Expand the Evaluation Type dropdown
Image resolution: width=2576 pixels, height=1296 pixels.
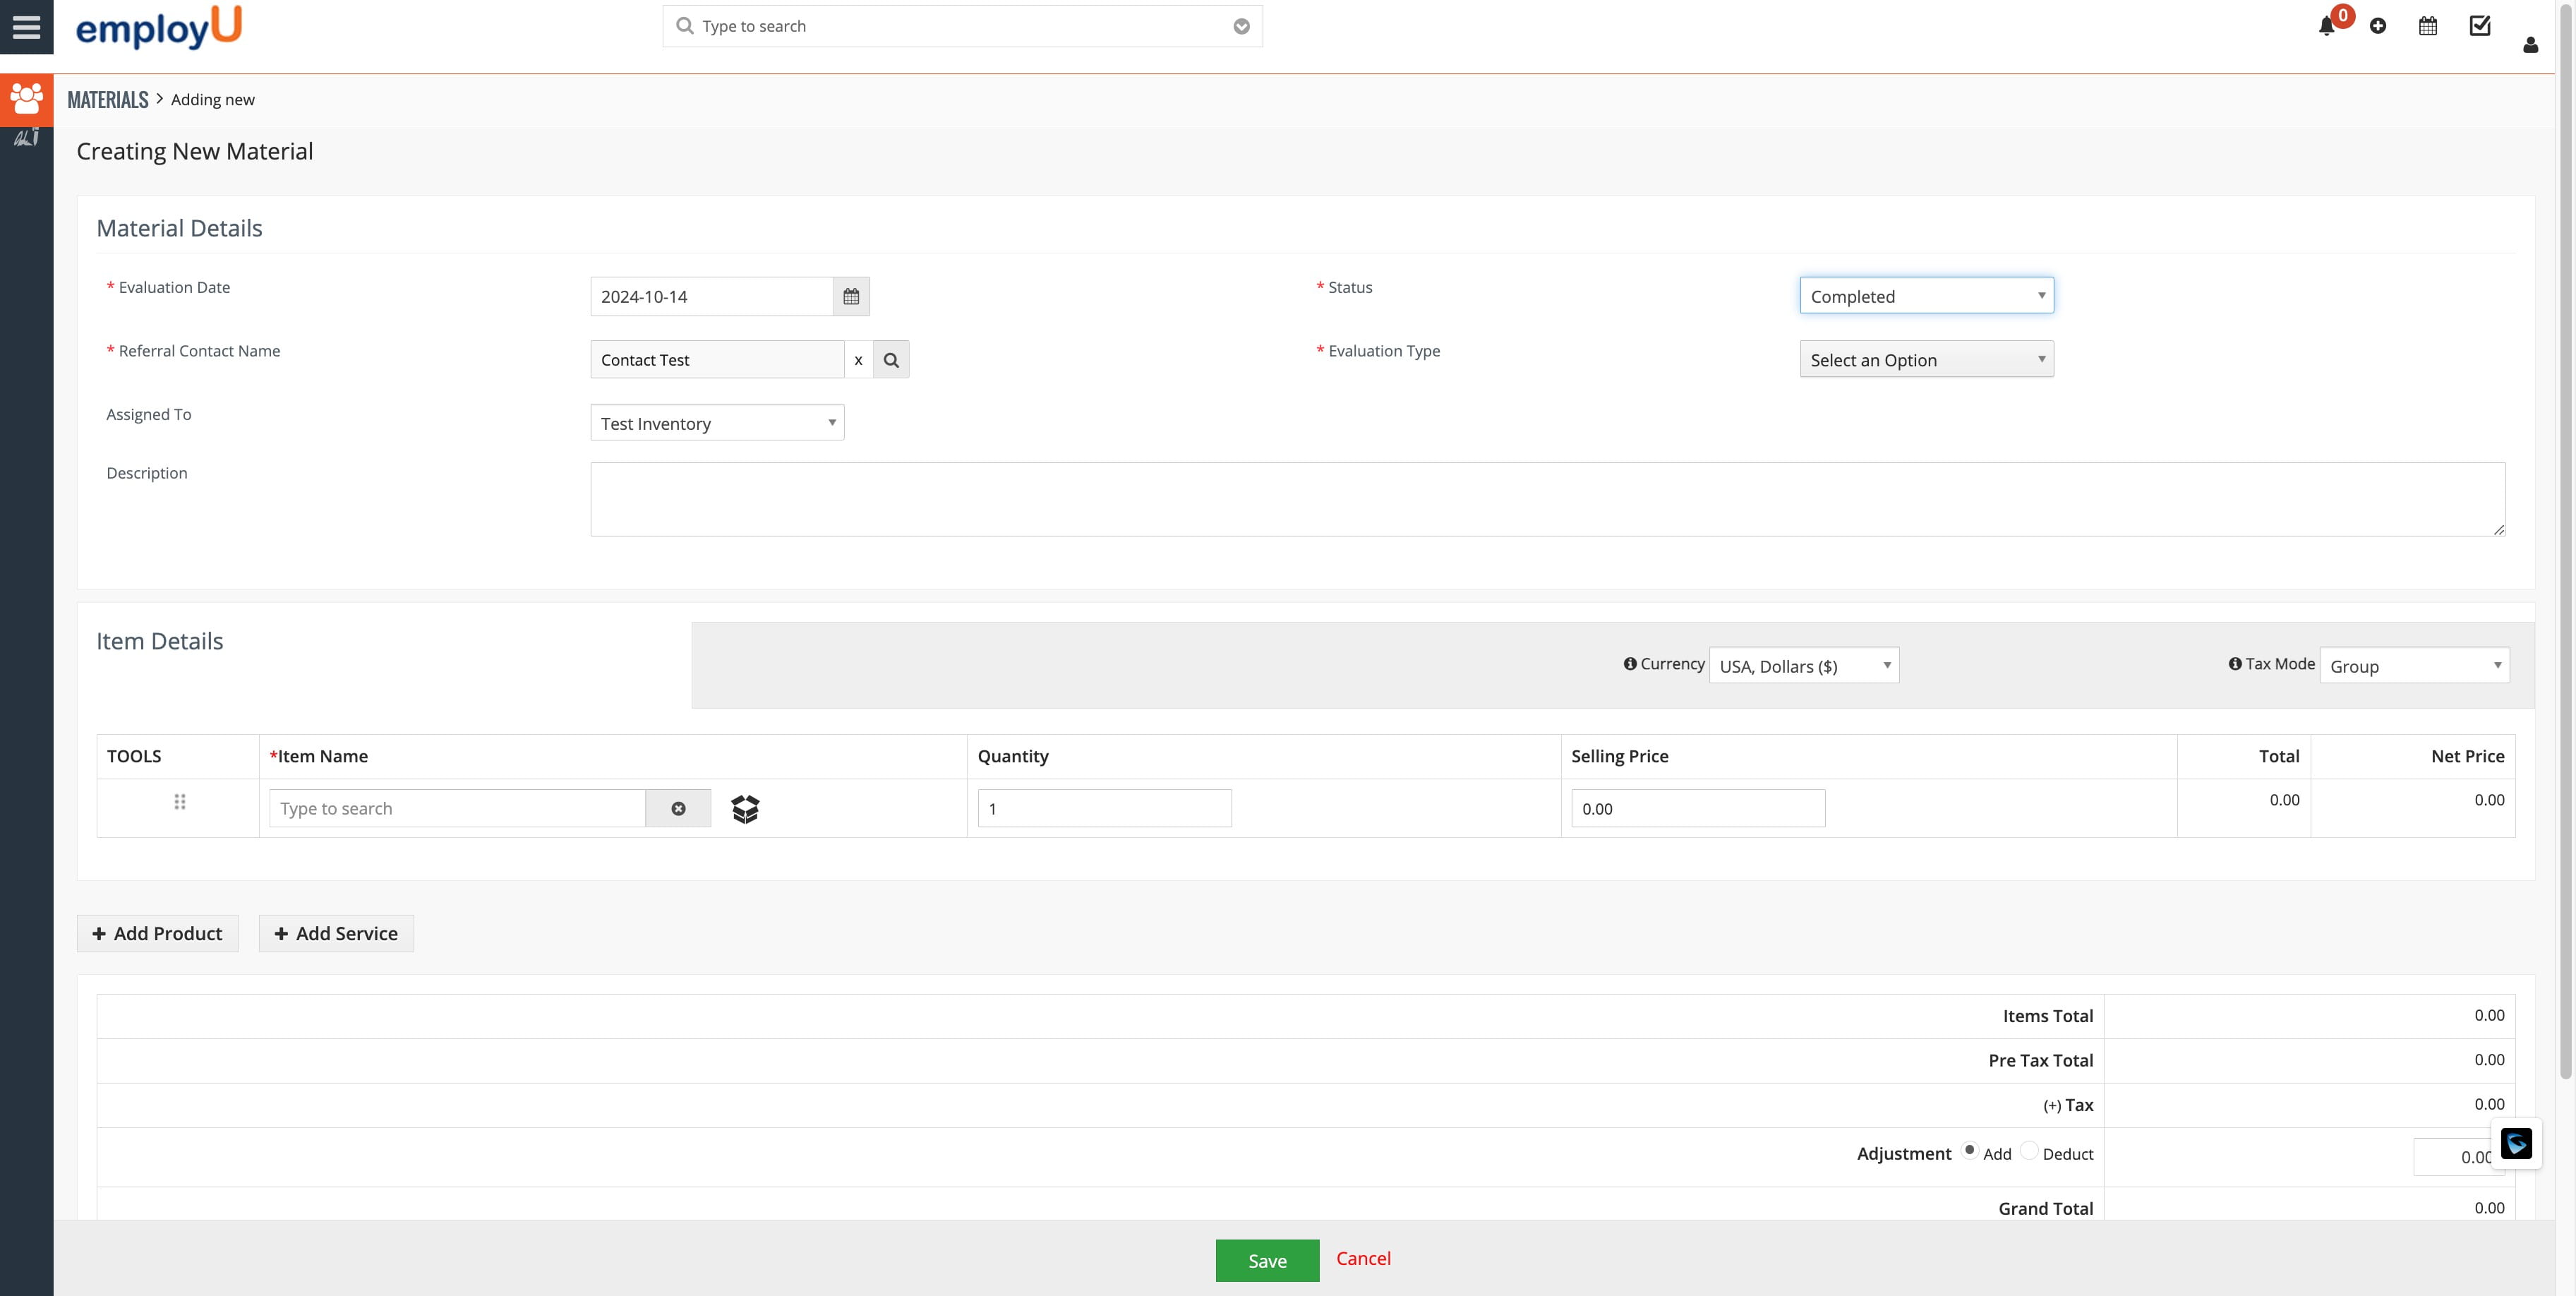tap(1926, 360)
